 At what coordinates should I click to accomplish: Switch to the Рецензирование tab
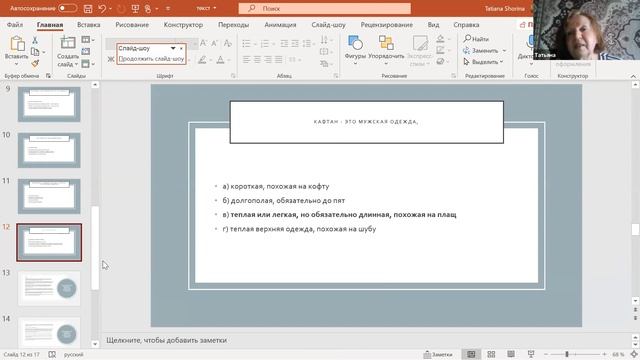click(x=387, y=25)
